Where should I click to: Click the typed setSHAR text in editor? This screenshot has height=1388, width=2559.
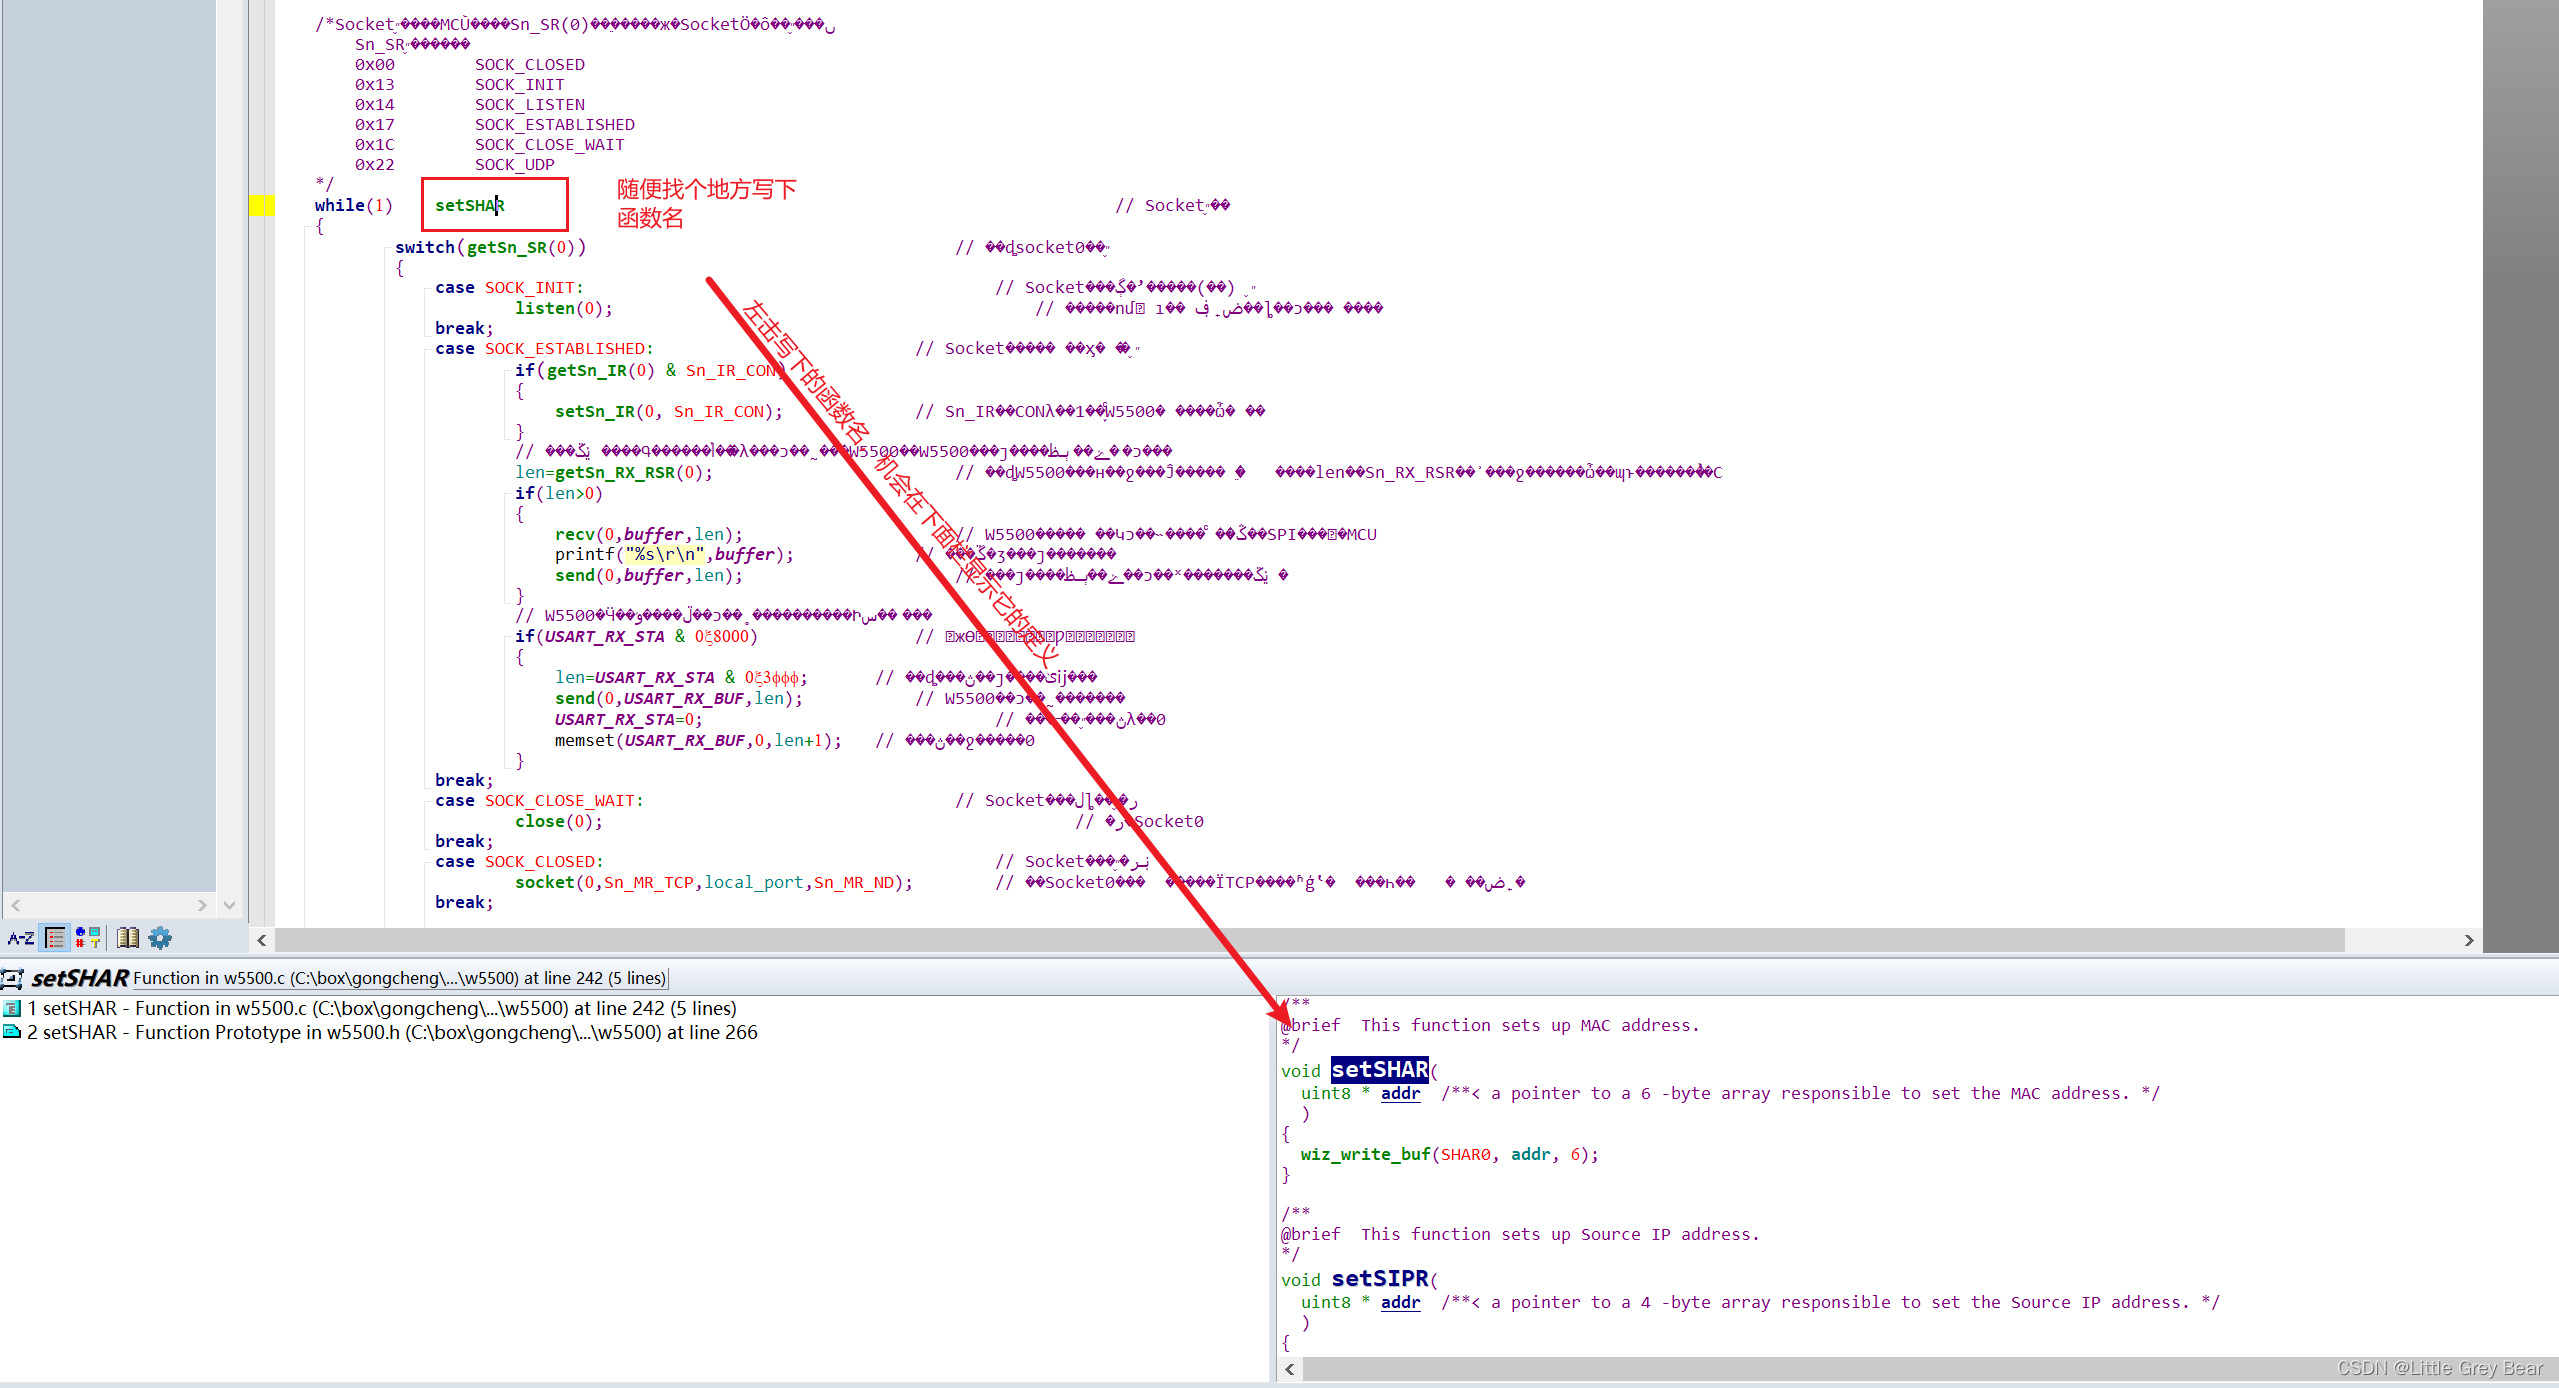[468, 205]
